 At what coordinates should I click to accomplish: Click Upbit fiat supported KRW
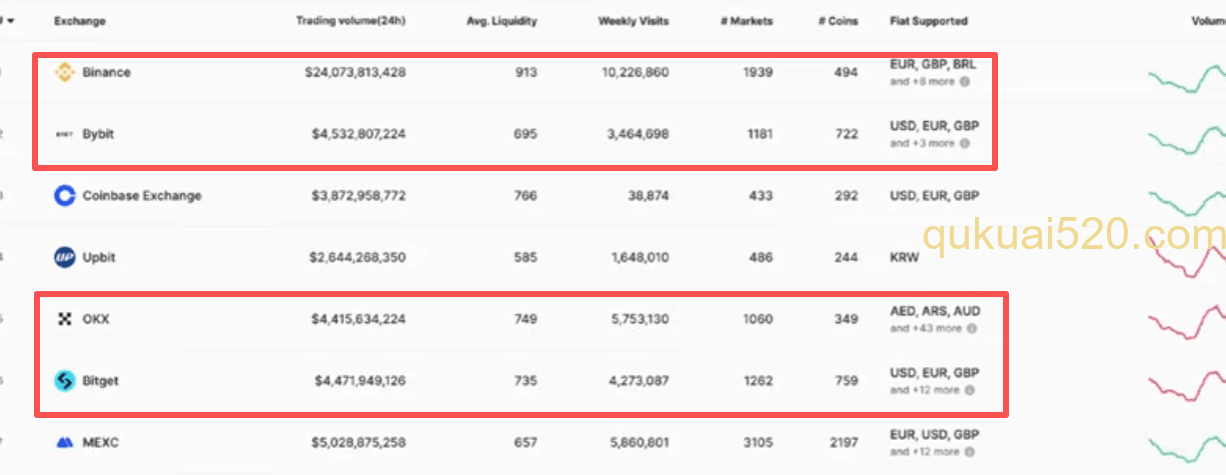click(x=903, y=257)
